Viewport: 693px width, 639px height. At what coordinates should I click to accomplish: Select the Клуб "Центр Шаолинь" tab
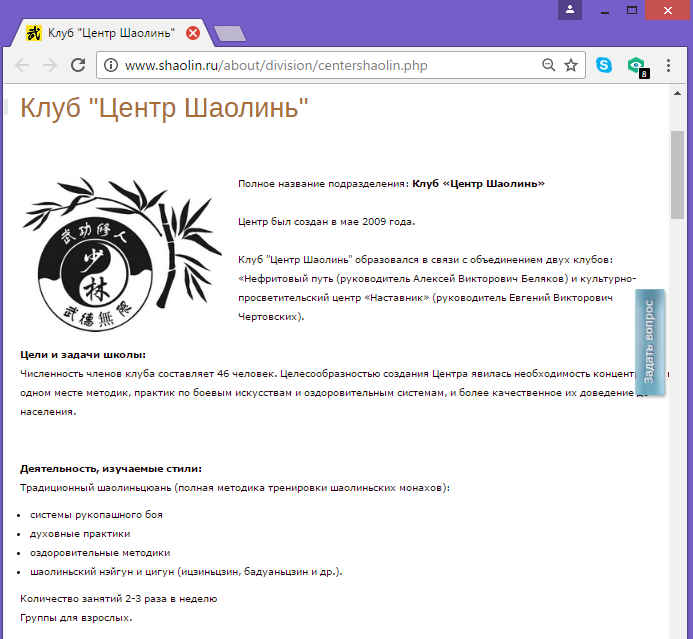pos(111,33)
